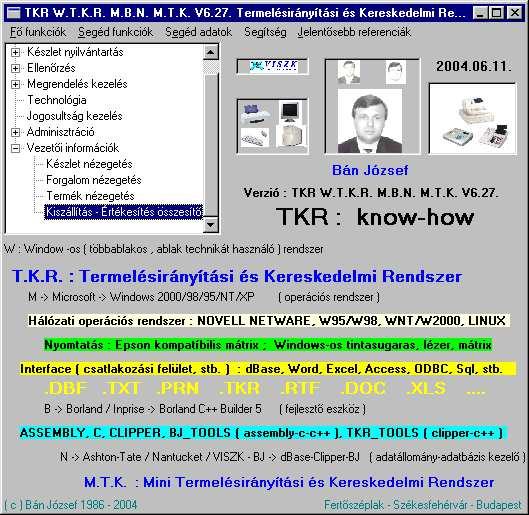Click the Verzió text line
The height and width of the screenshot is (515, 529).
(370, 193)
